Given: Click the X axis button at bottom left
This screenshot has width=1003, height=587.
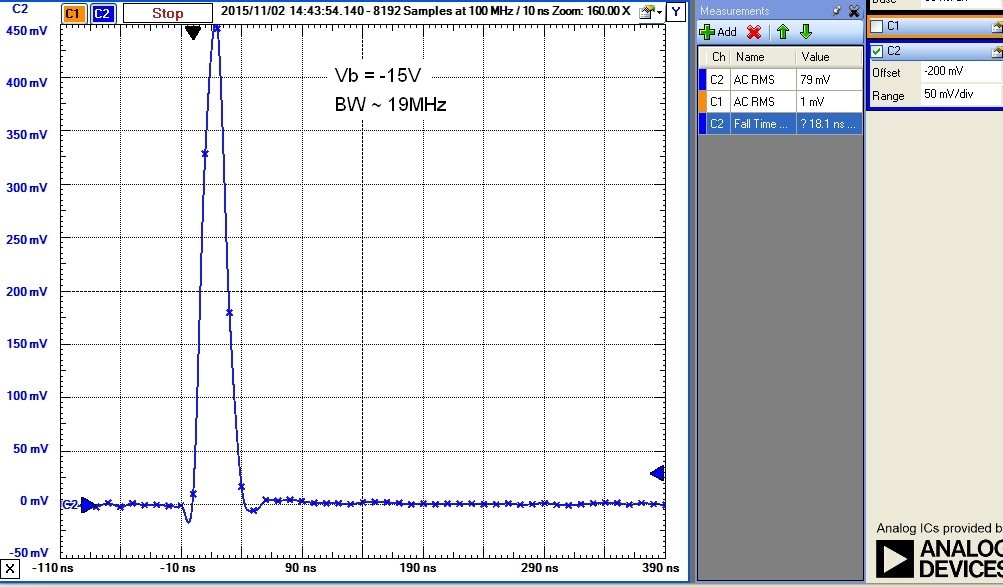Looking at the screenshot, I should [x=10, y=569].
